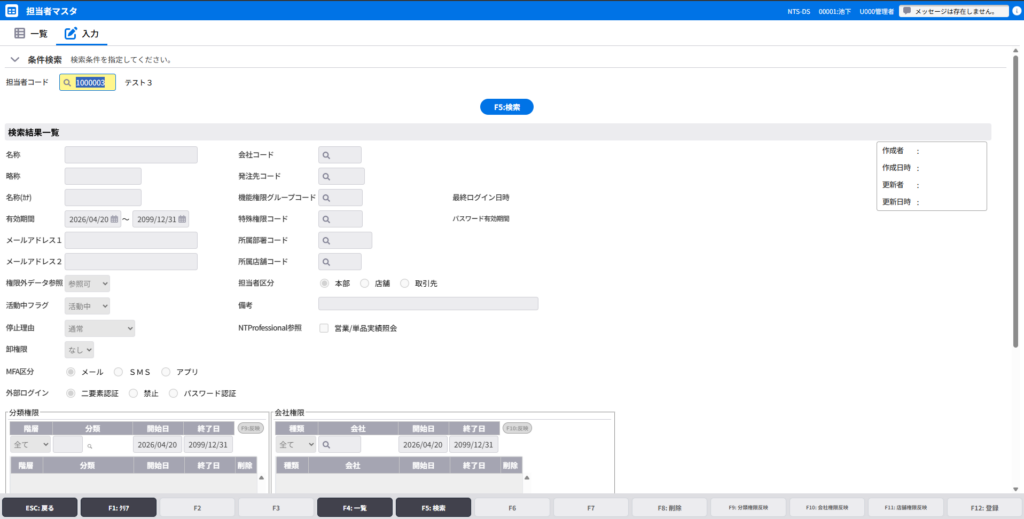
Task: Click the search icon in 発注先コード field
Action: tap(326, 176)
